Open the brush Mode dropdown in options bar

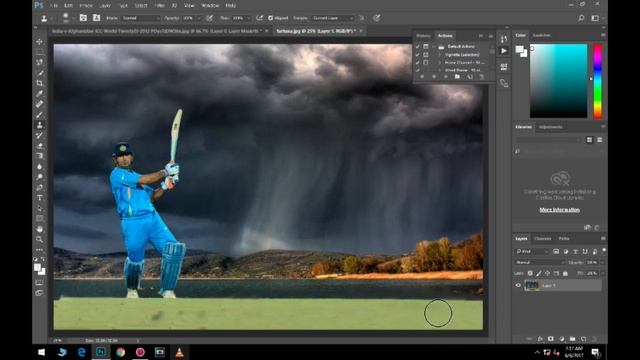pyautogui.click(x=140, y=18)
